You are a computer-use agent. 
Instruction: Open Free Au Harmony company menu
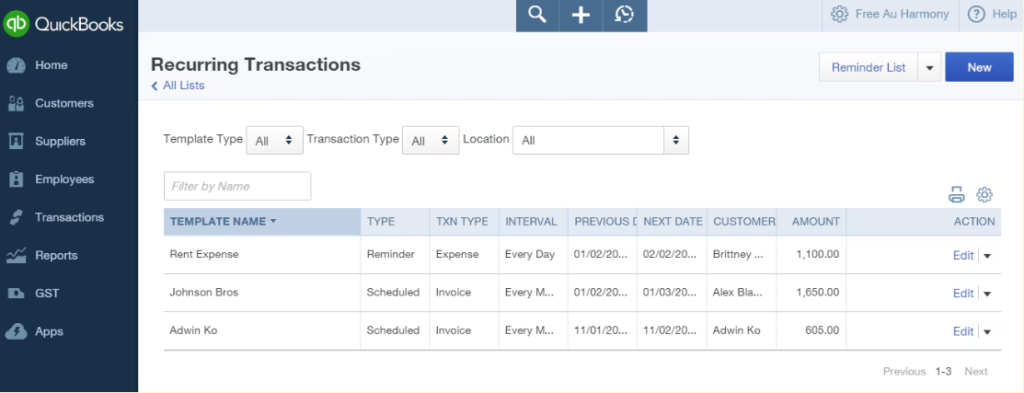click(902, 14)
